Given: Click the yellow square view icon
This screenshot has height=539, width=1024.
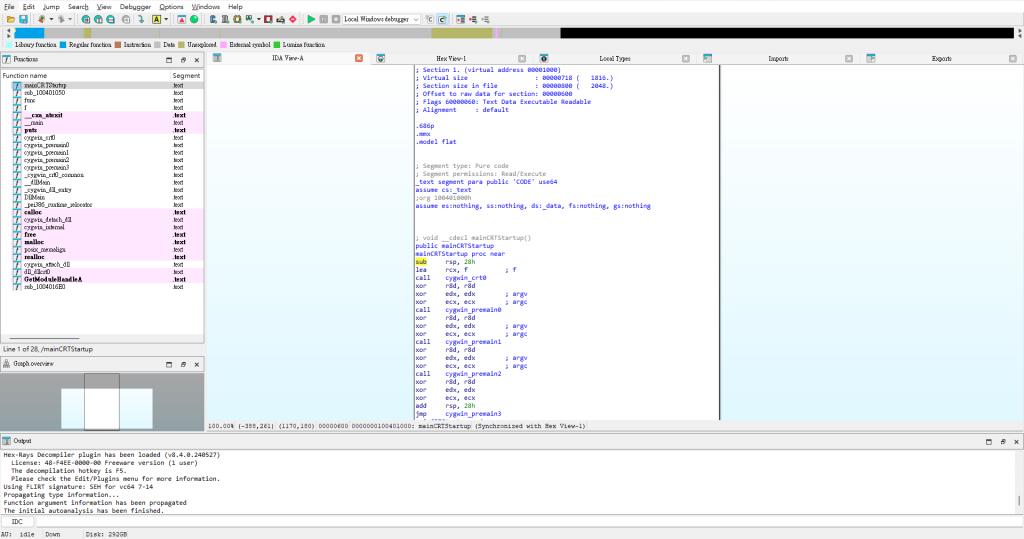Looking at the screenshot, I should (237, 20).
